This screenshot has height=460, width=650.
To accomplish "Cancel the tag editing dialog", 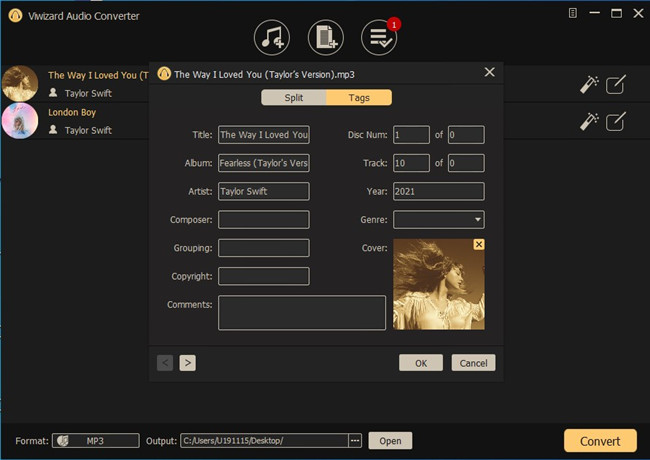I will coord(473,363).
